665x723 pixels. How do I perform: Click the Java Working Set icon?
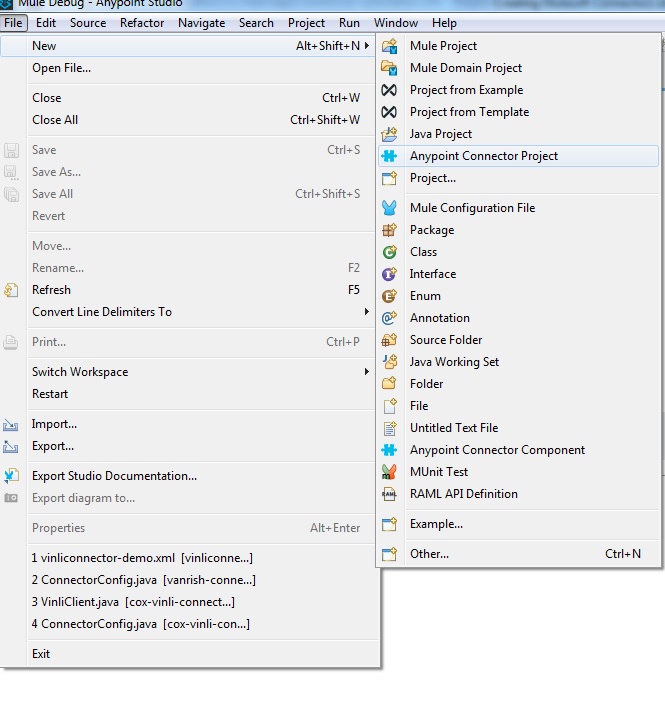pos(389,362)
